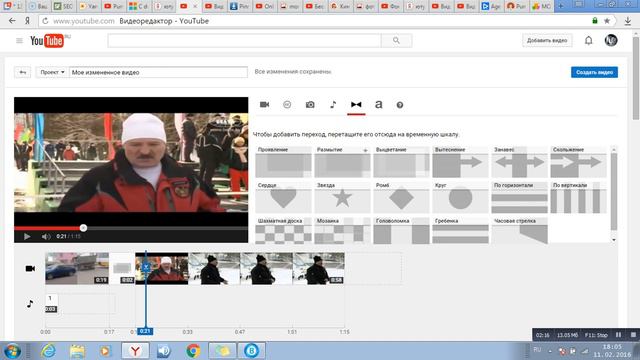The height and width of the screenshot is (360, 640).
Task: Select the Занавес transition thumbnail
Action: (x=519, y=162)
